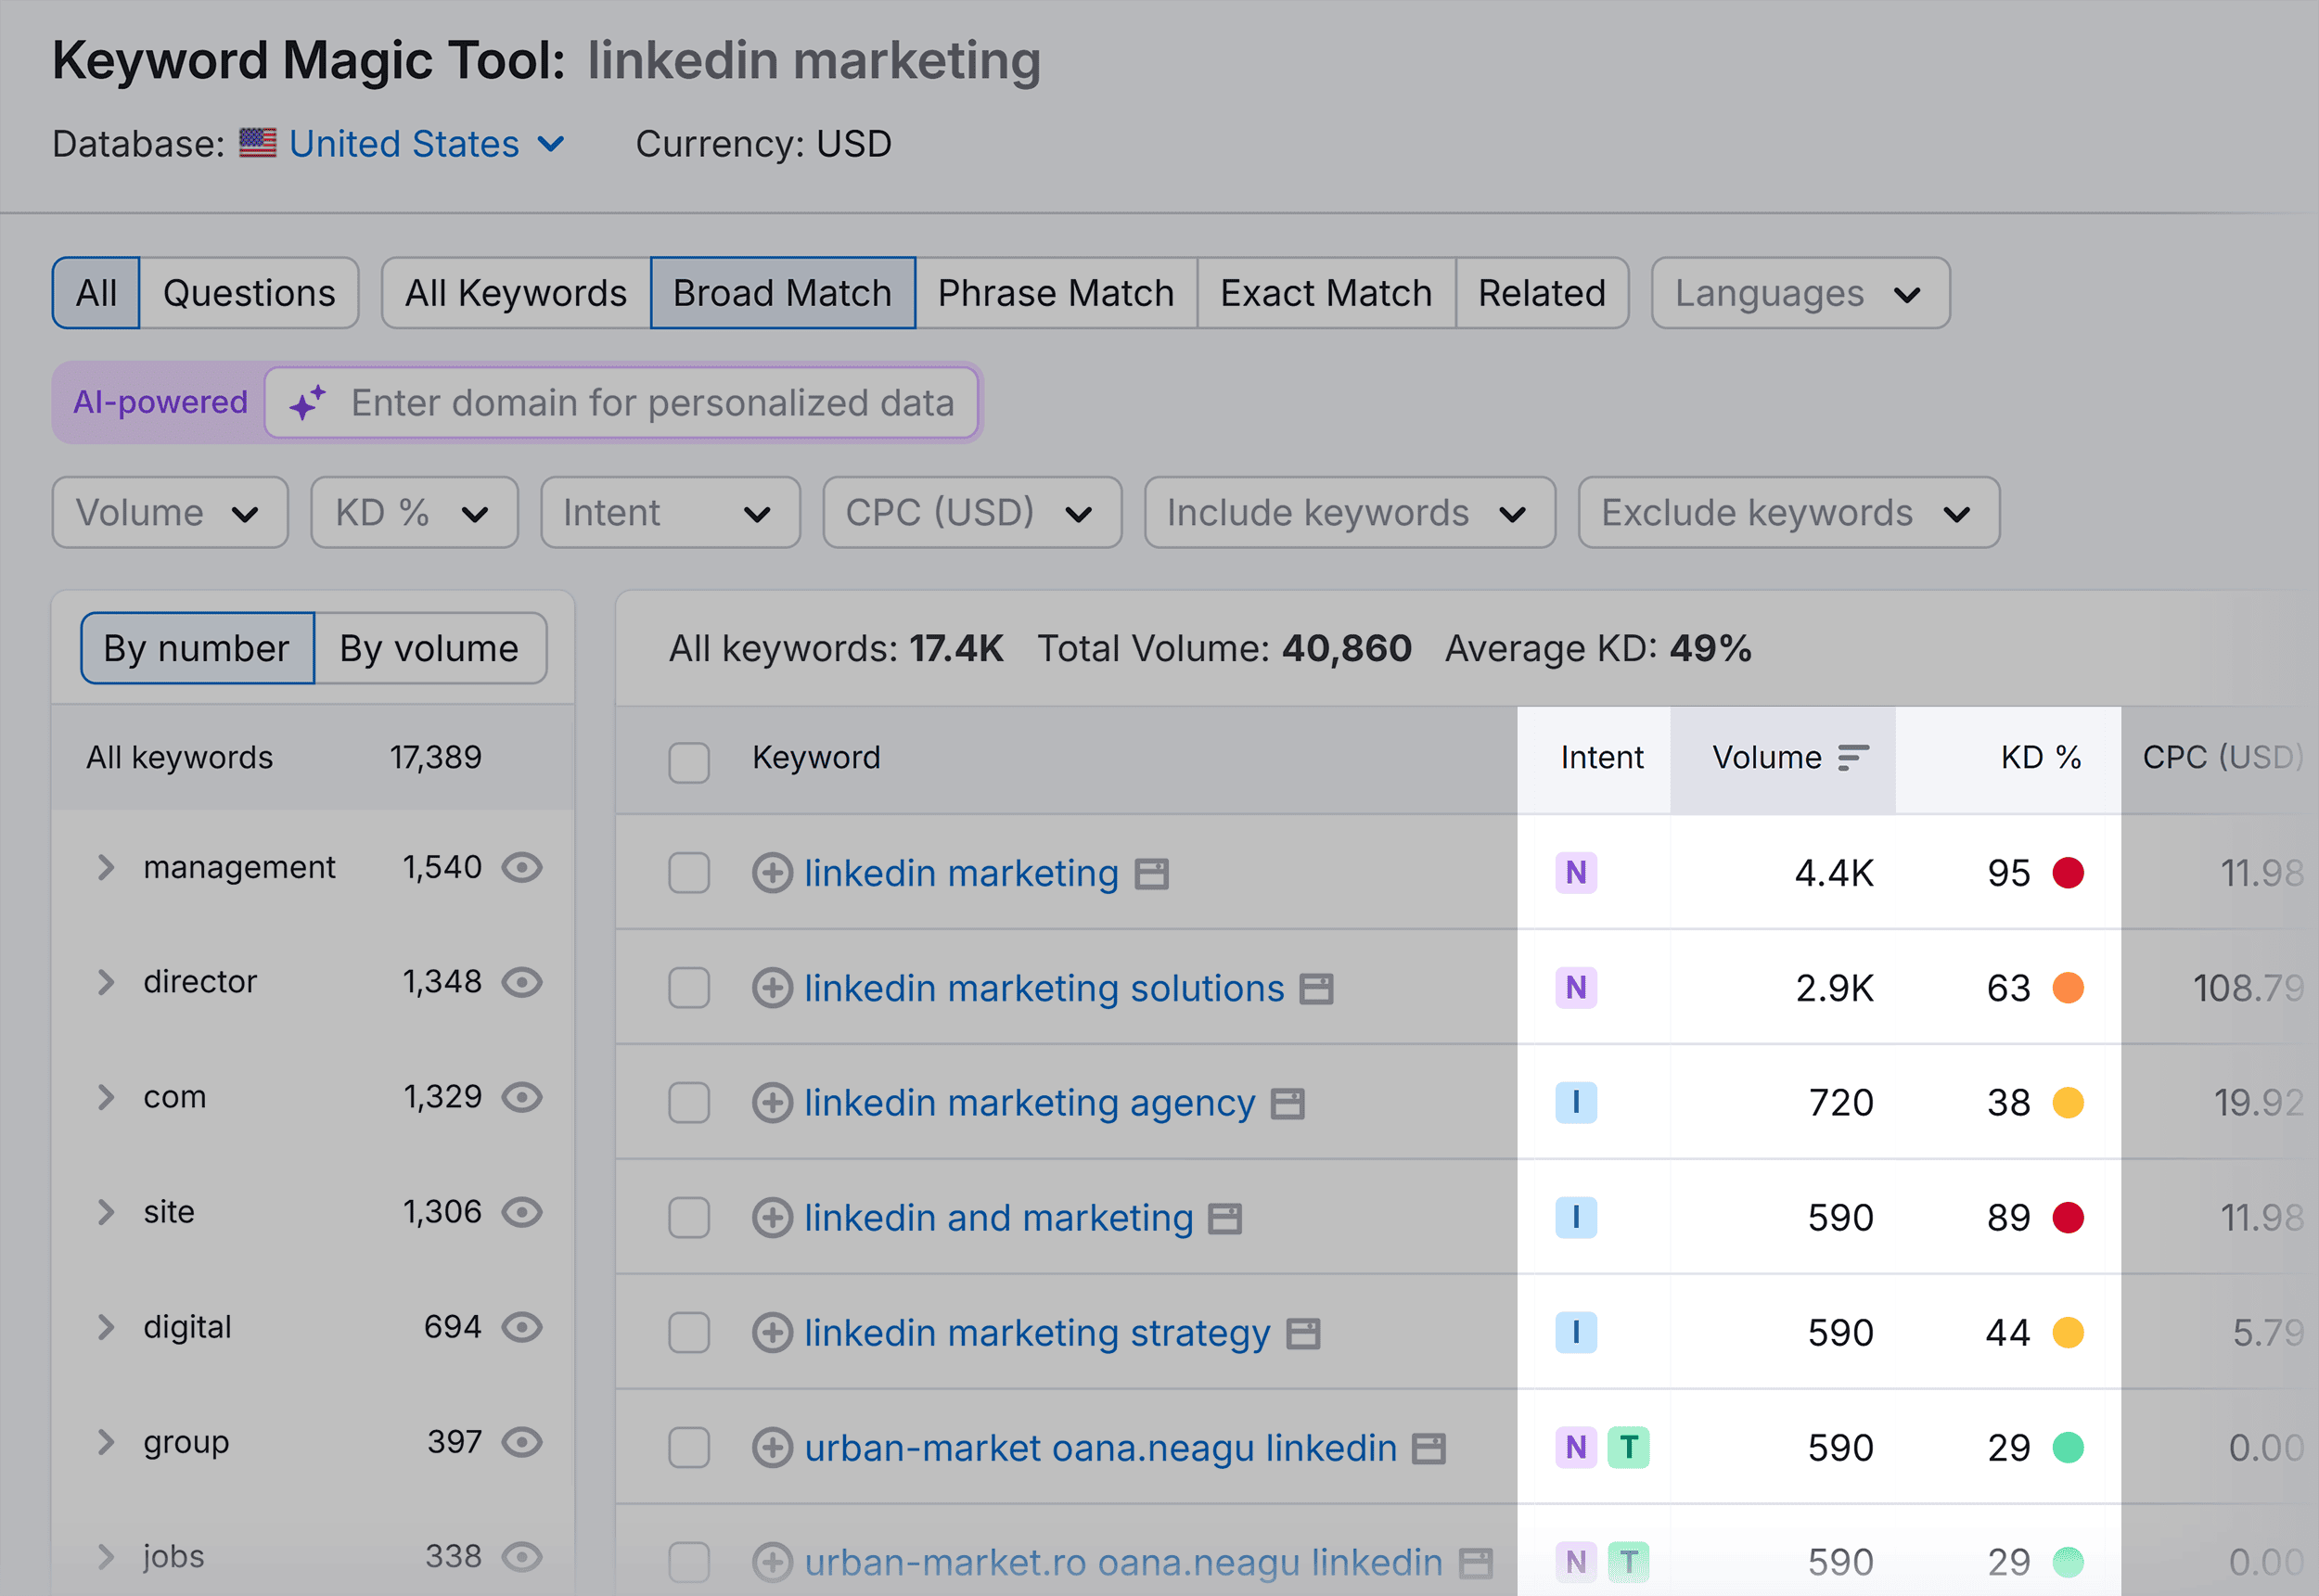Select all keywords with the header checkbox
This screenshot has width=2319, height=1596.
pos(689,762)
